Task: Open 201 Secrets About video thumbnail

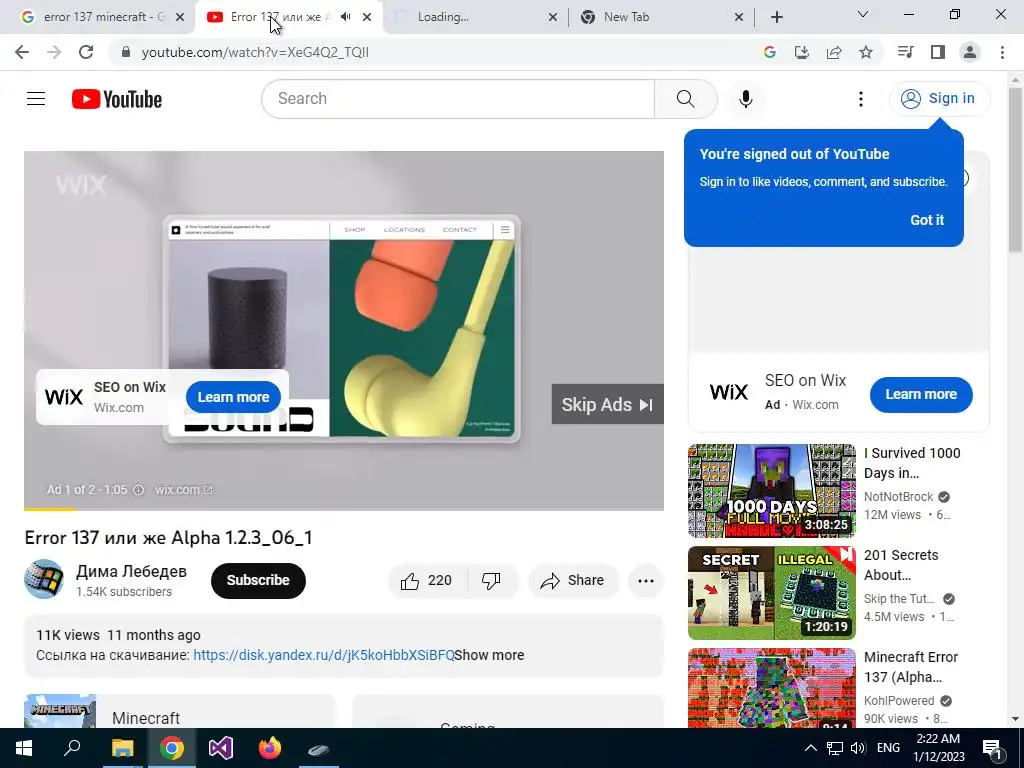Action: 771,593
